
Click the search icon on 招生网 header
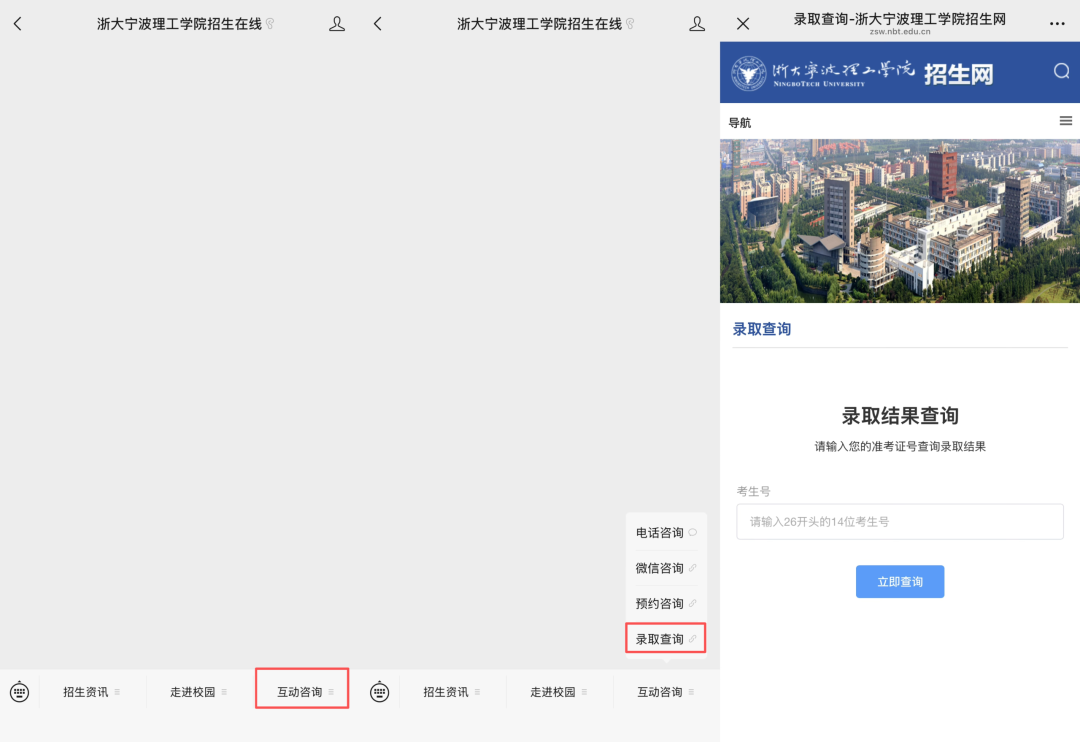(x=1061, y=71)
